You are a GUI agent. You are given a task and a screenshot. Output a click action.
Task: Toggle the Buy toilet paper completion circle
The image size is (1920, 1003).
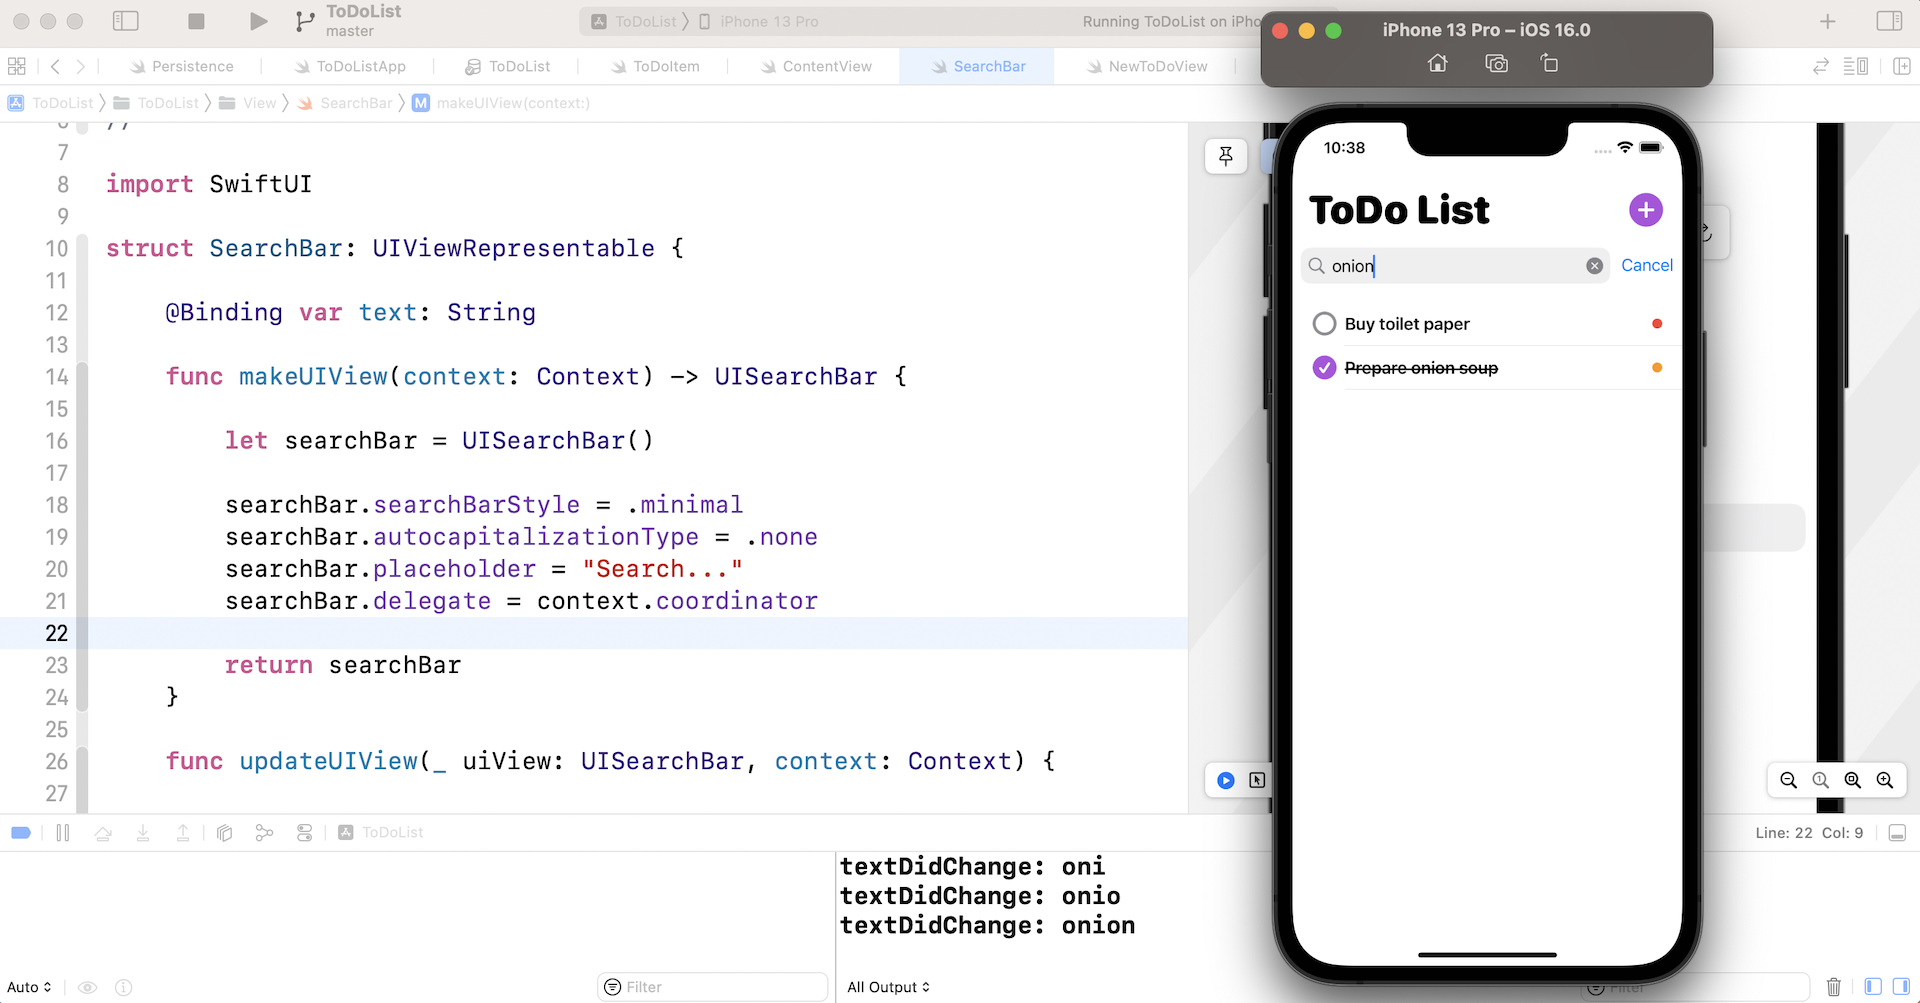[1324, 324]
